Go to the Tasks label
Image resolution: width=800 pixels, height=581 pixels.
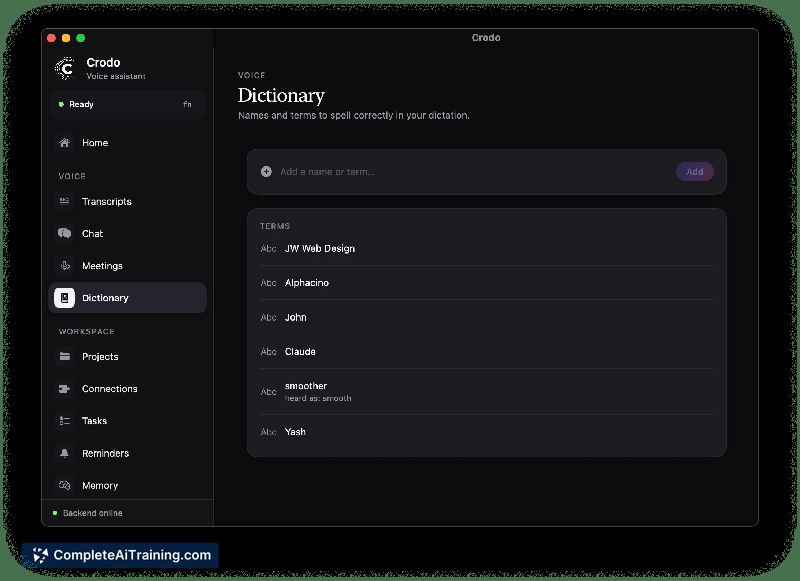point(94,421)
